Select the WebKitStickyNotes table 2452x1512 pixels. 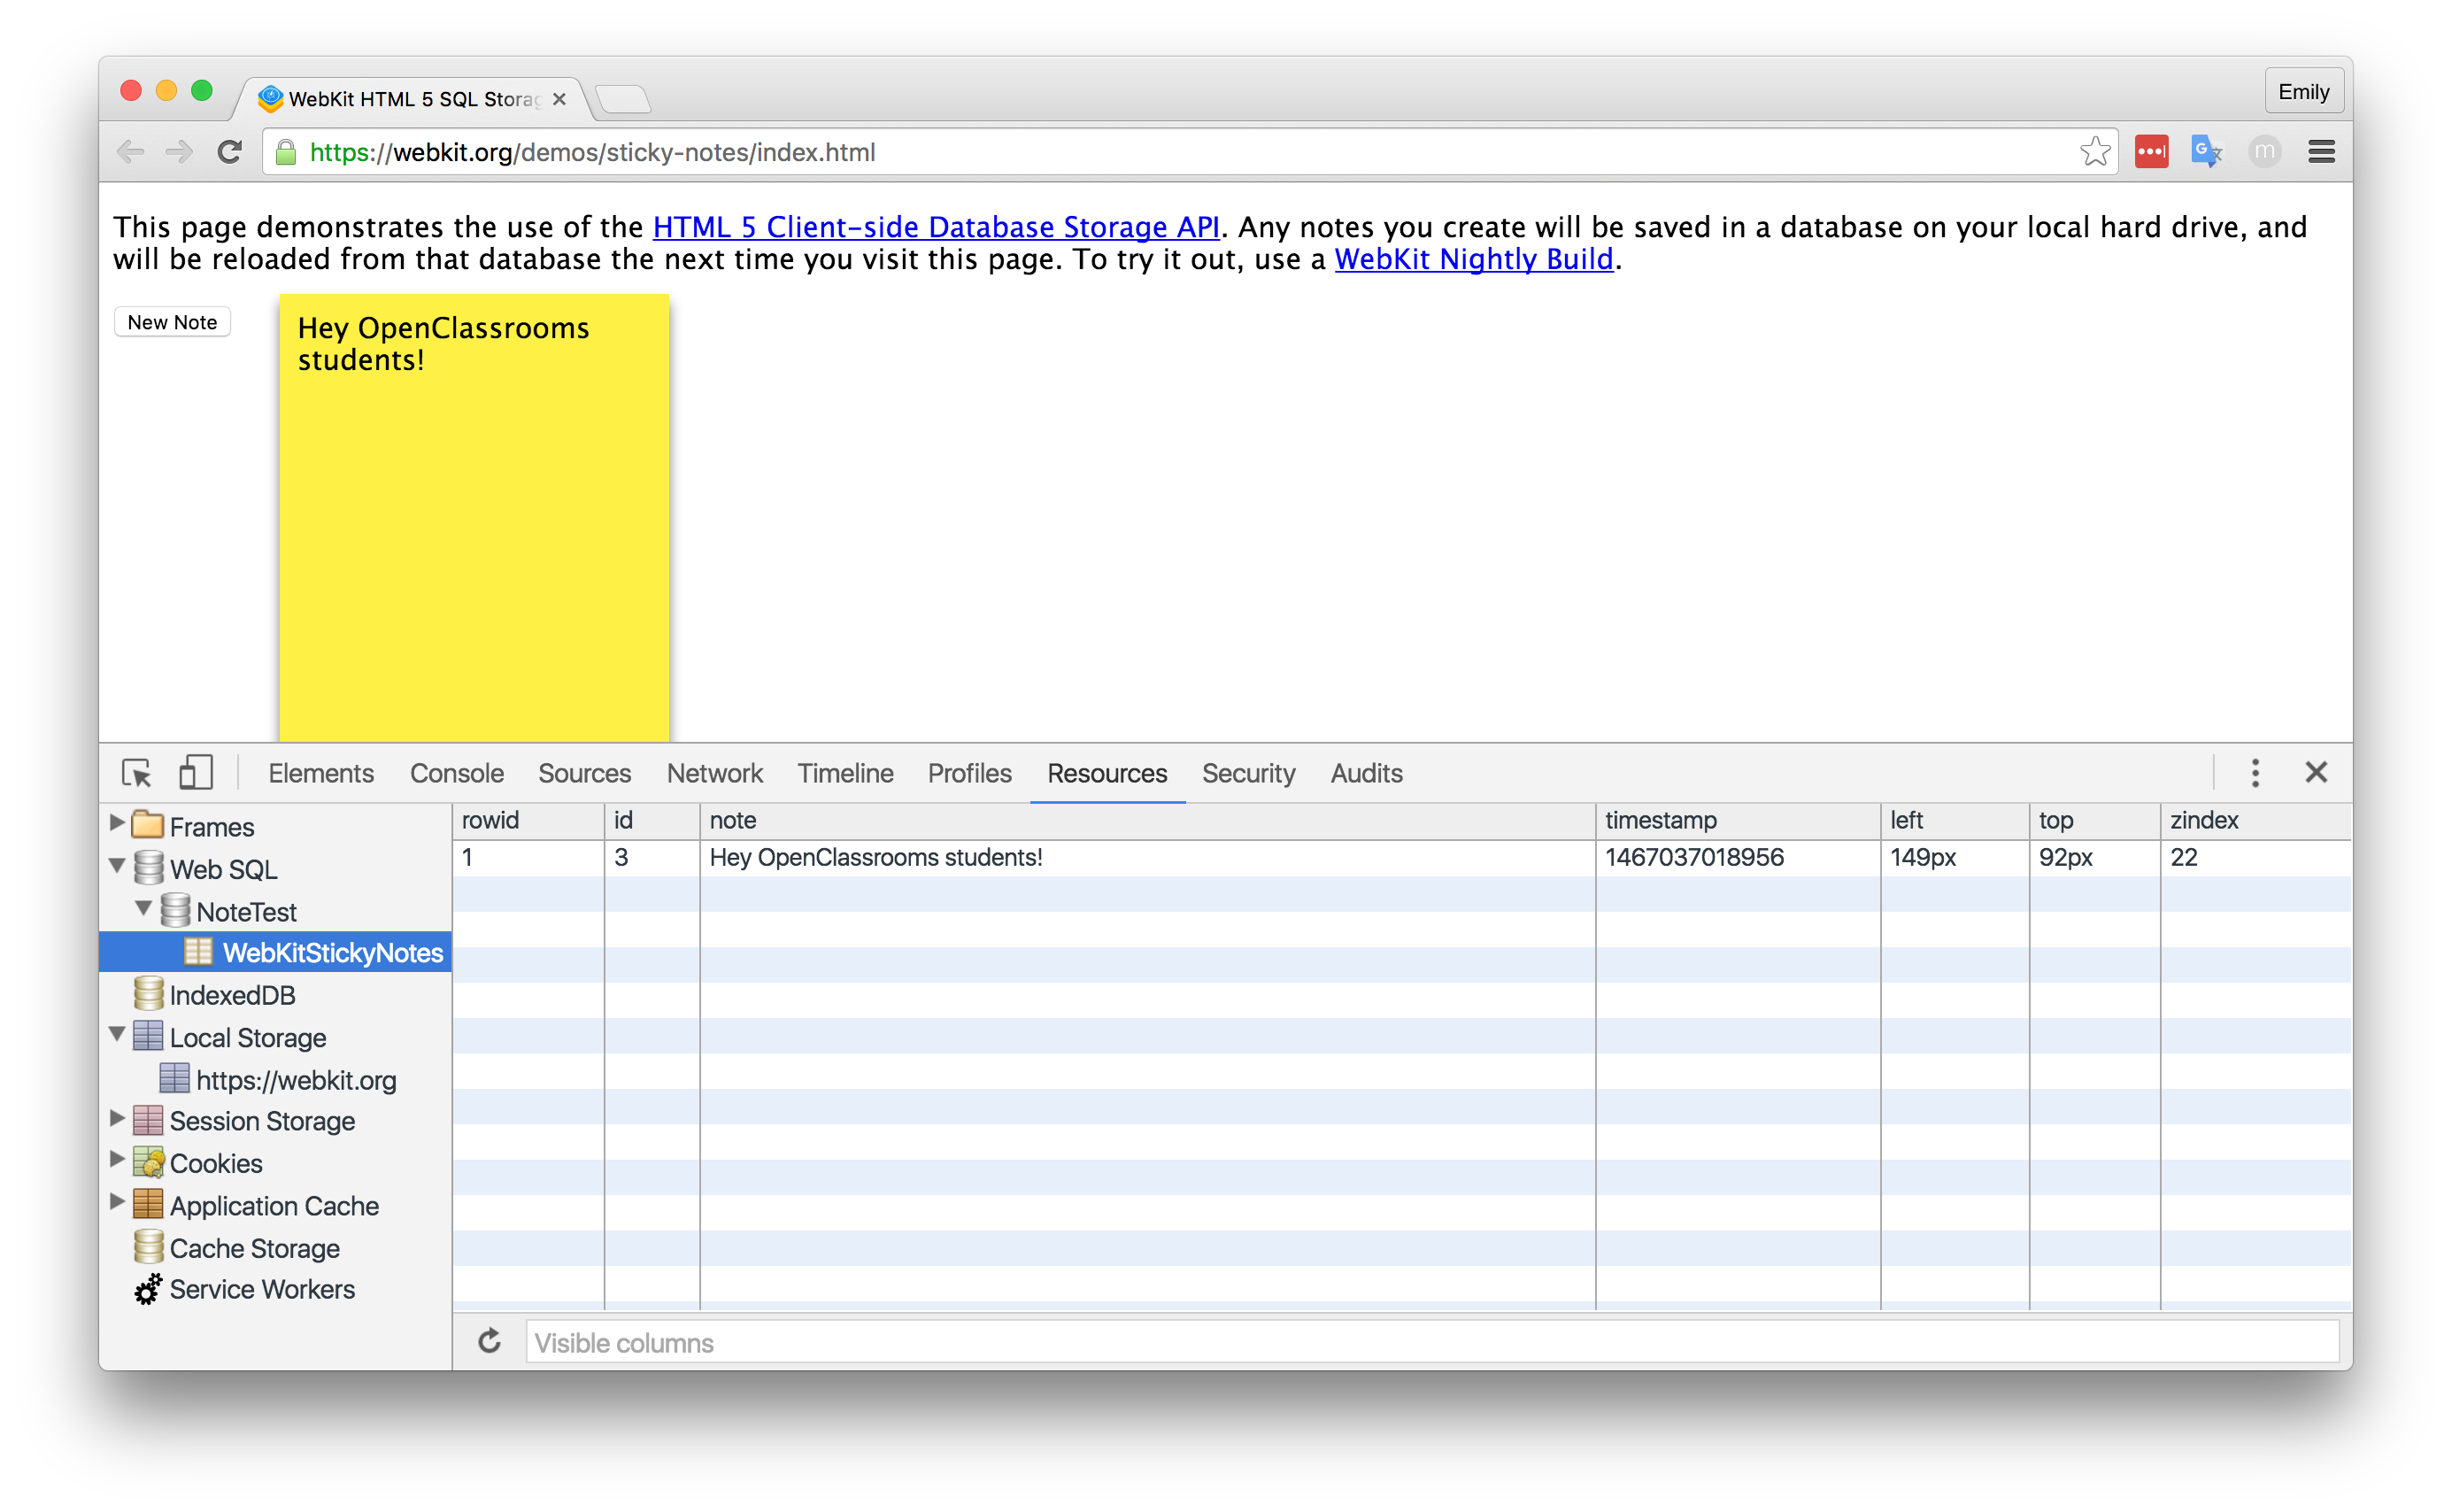(333, 953)
